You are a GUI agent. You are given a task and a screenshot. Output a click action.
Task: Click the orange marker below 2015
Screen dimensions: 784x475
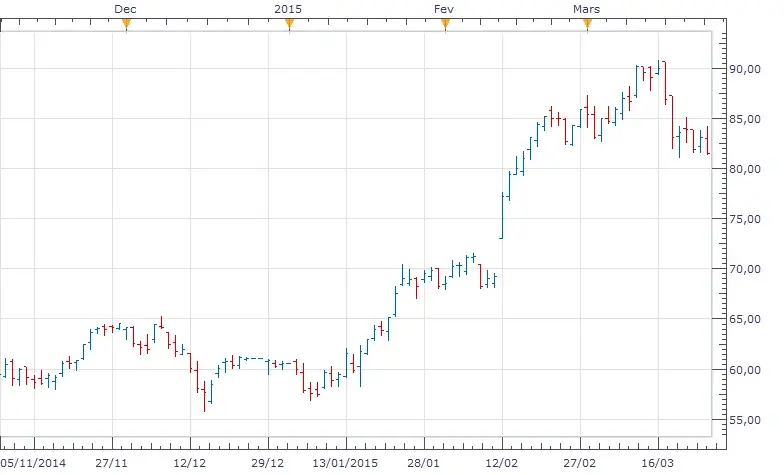289,25
